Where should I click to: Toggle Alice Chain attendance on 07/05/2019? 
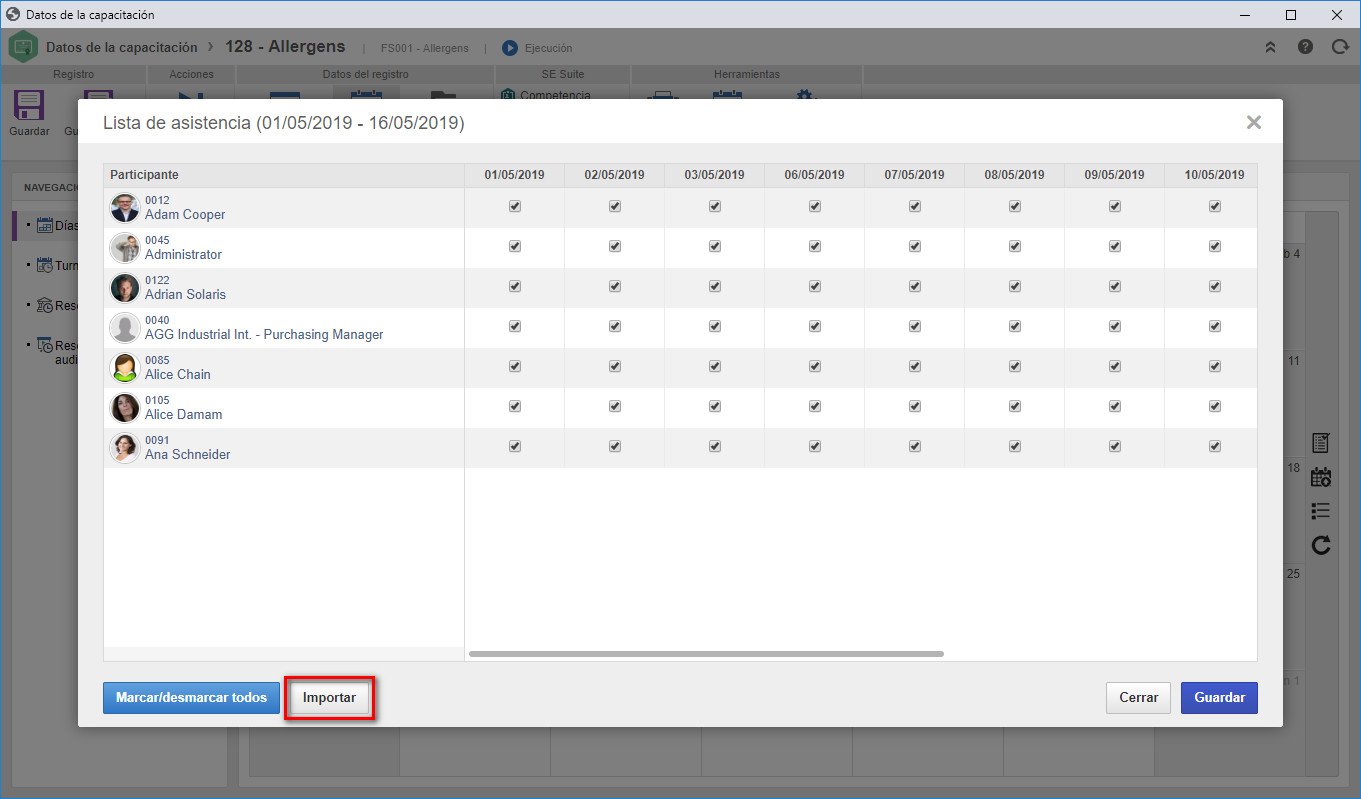(x=915, y=366)
